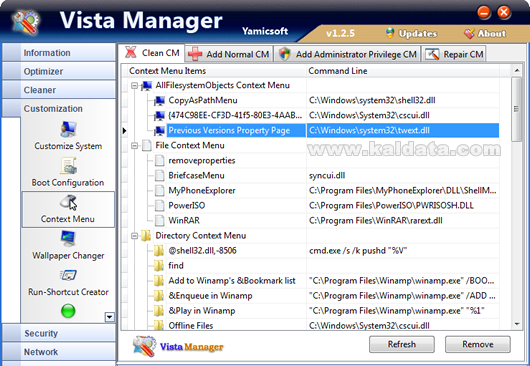Open the About link
This screenshot has height=366, width=530.
pyautogui.click(x=491, y=33)
